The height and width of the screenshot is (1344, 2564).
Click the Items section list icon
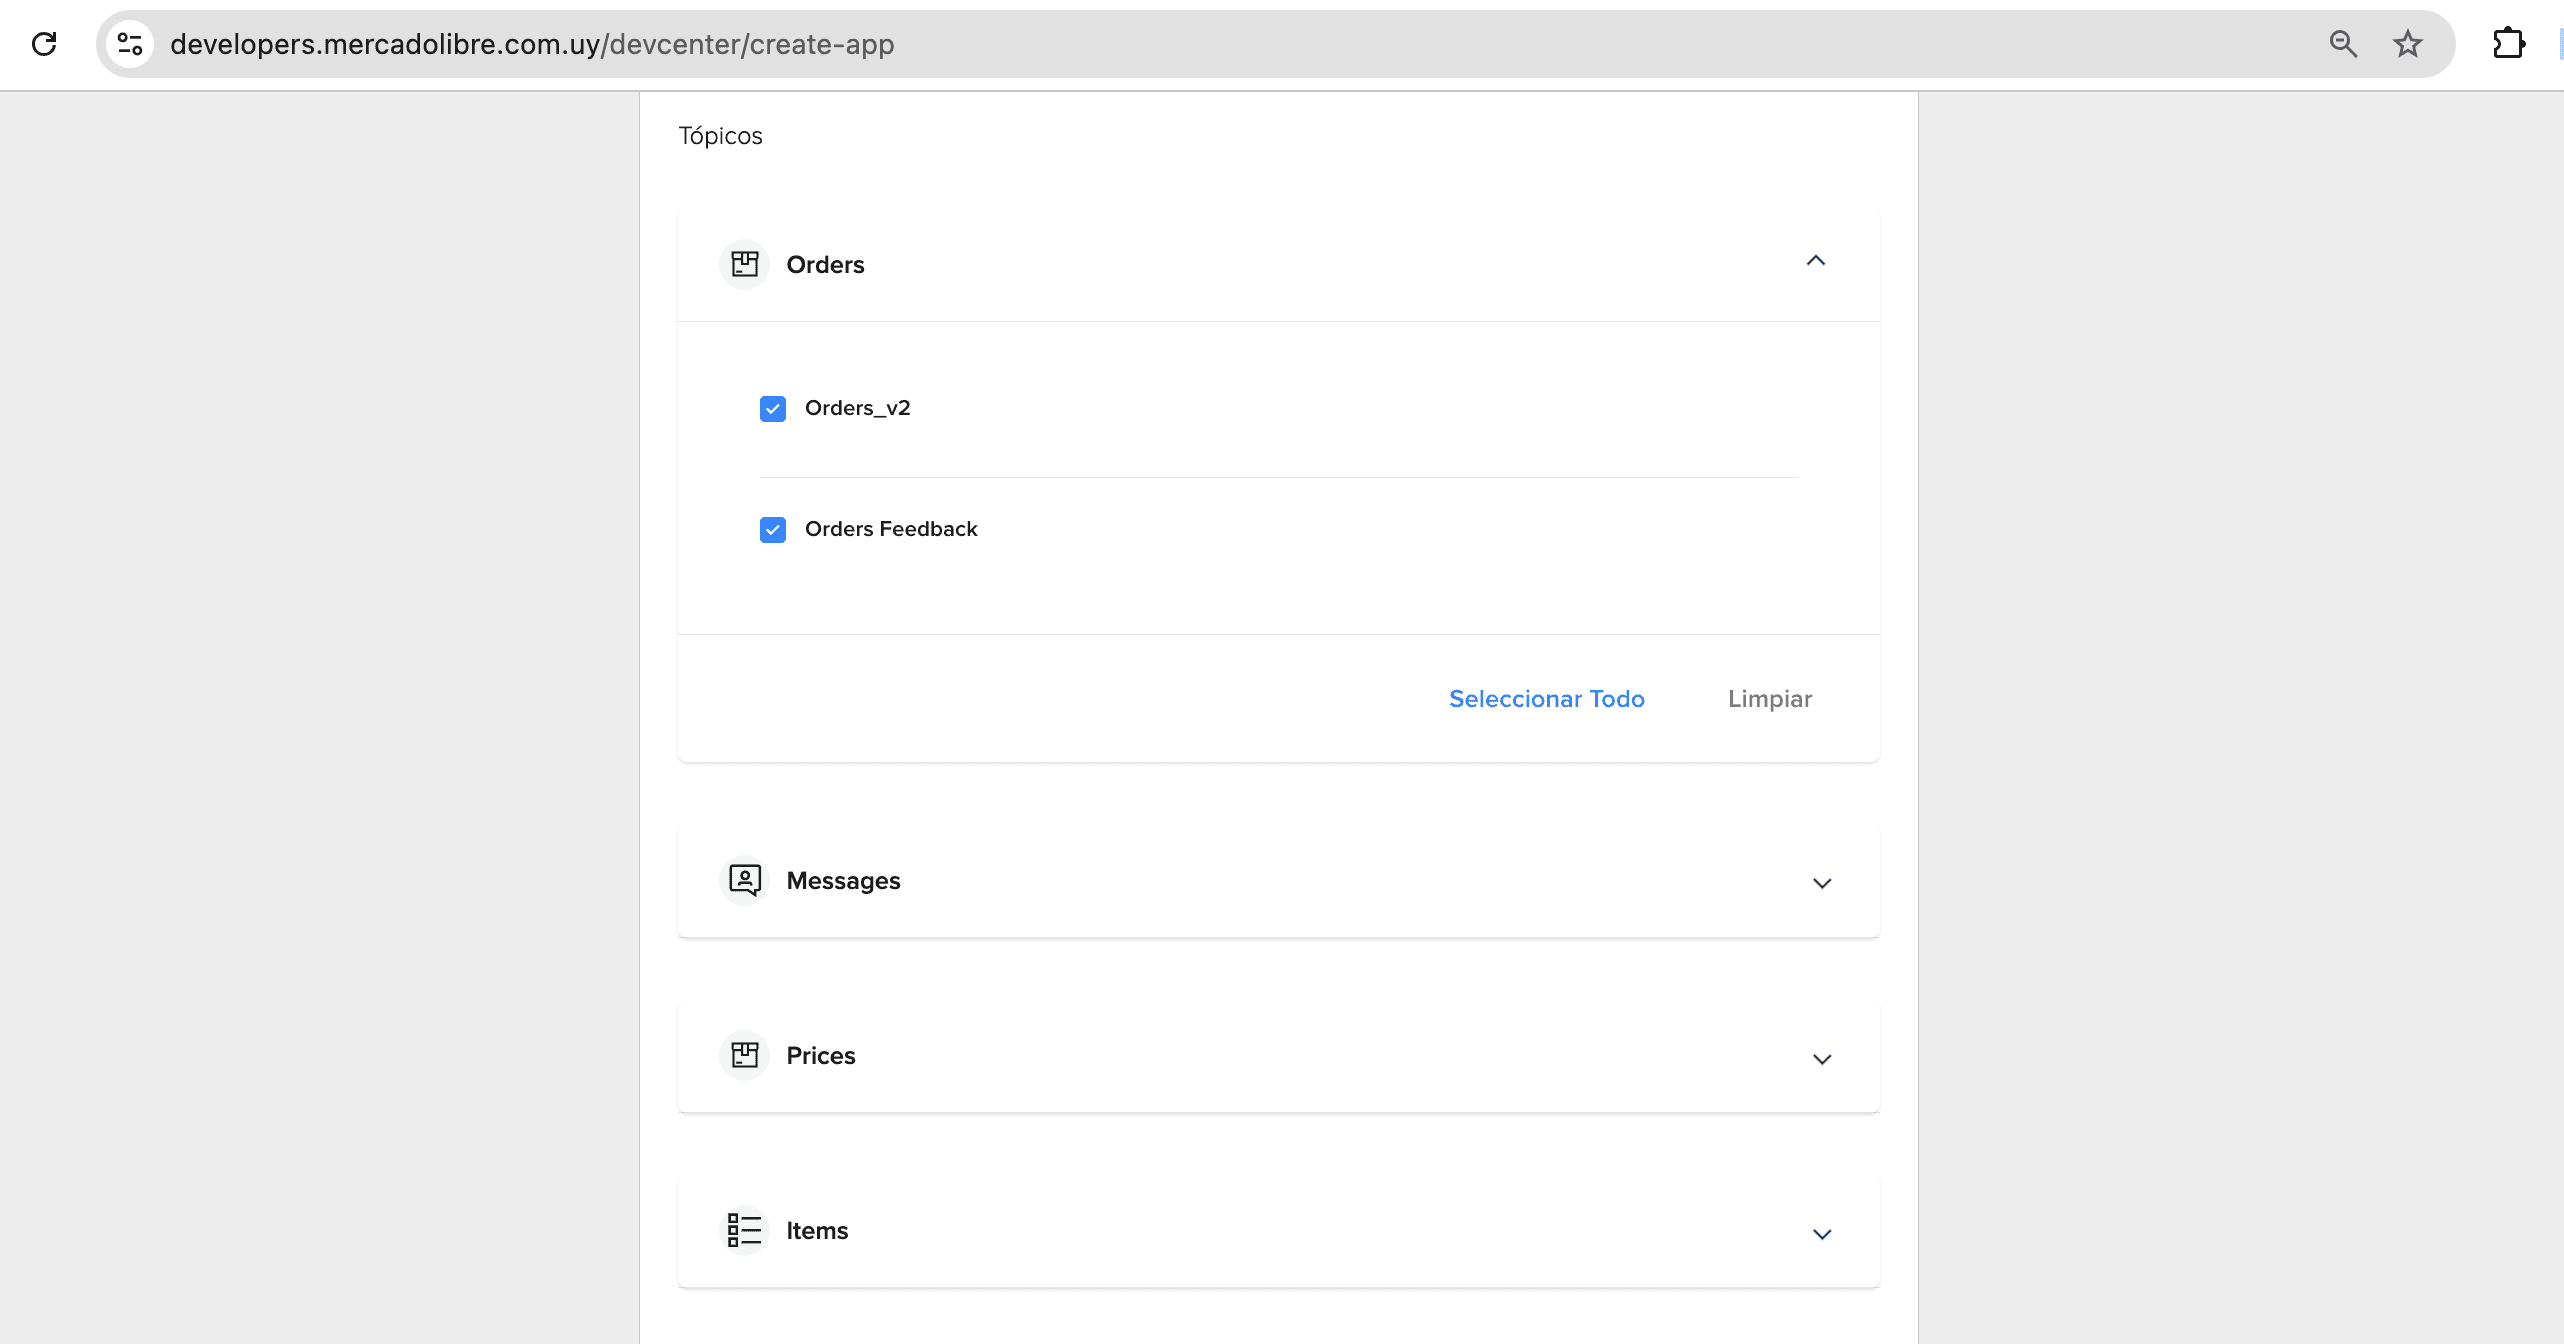pyautogui.click(x=744, y=1230)
